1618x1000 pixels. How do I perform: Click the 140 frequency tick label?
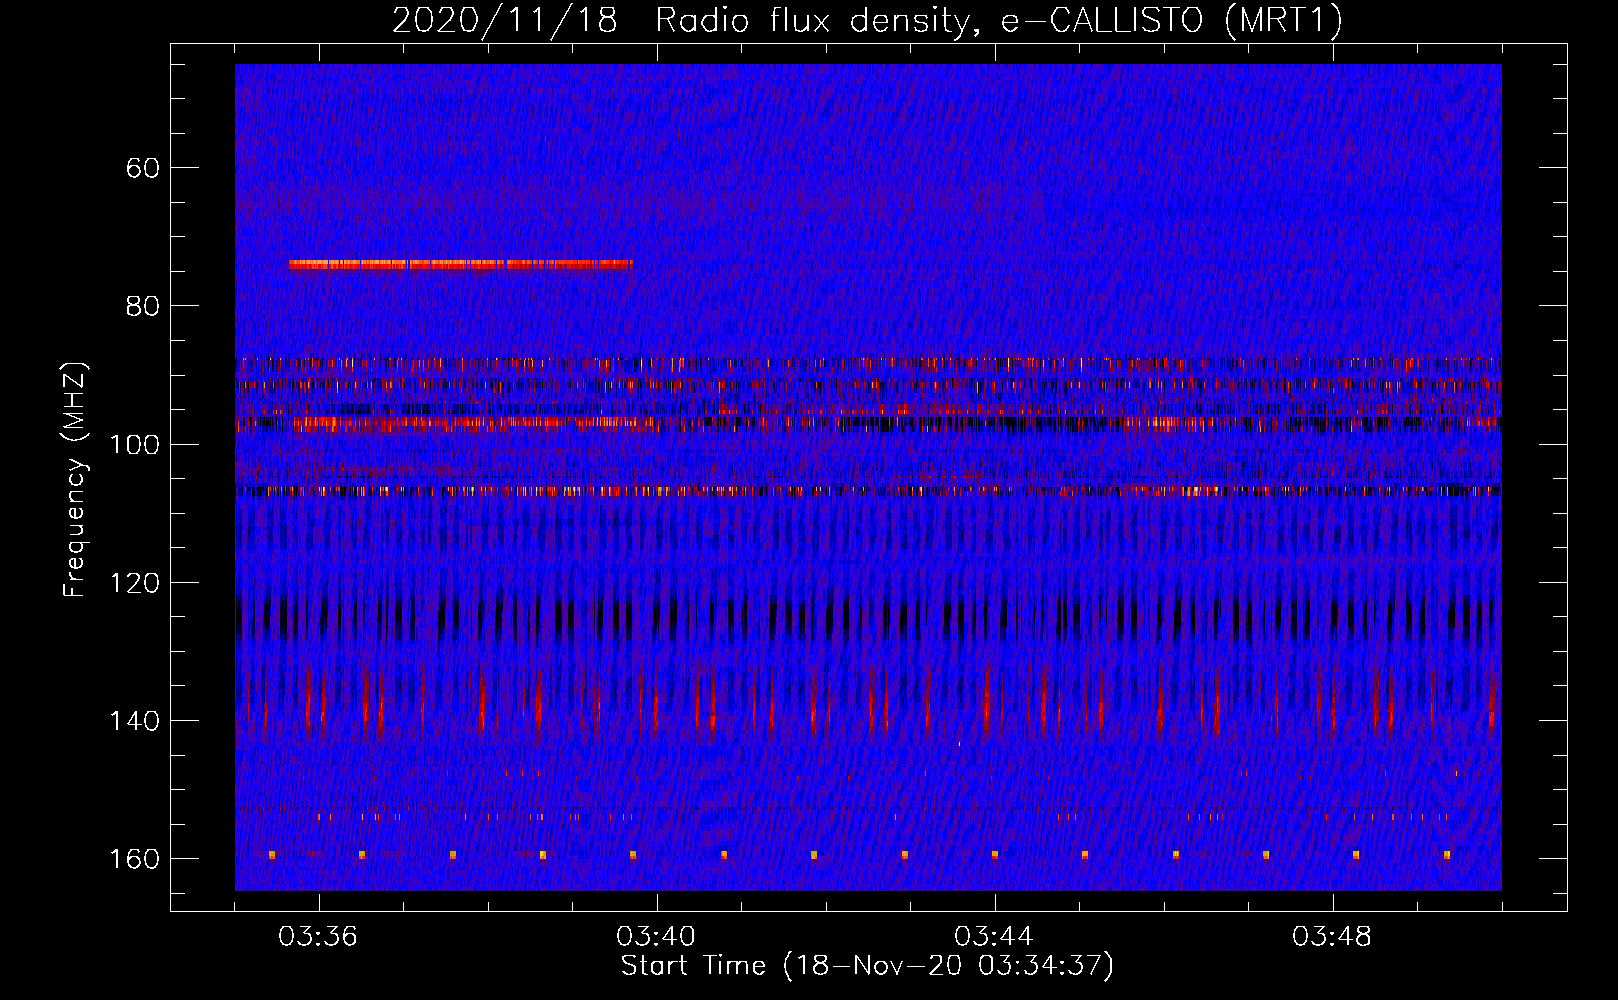pyautogui.click(x=135, y=721)
